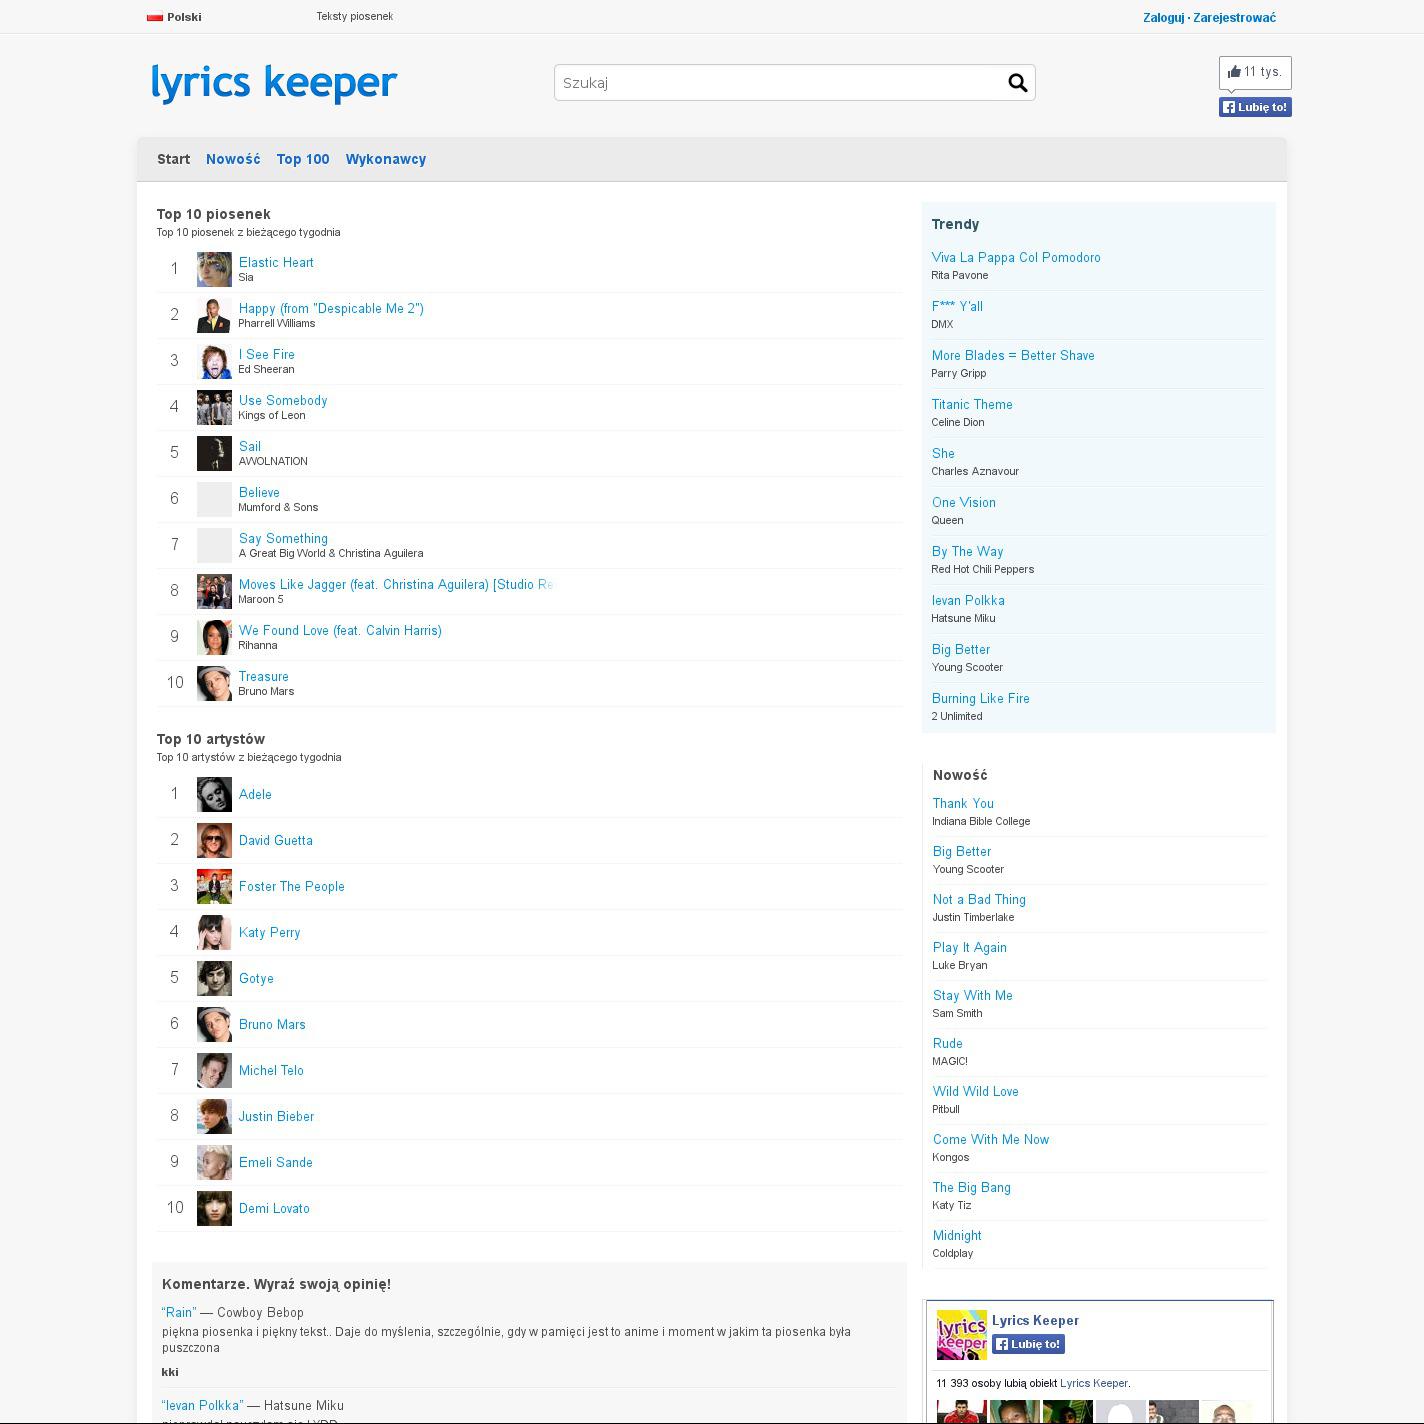This screenshot has width=1424, height=1424.
Task: Open the "Rain" comment song link
Action: coord(179,1313)
